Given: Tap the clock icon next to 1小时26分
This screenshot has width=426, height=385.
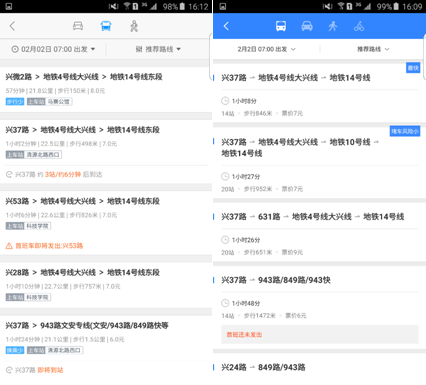Looking at the screenshot, I should 225,240.
